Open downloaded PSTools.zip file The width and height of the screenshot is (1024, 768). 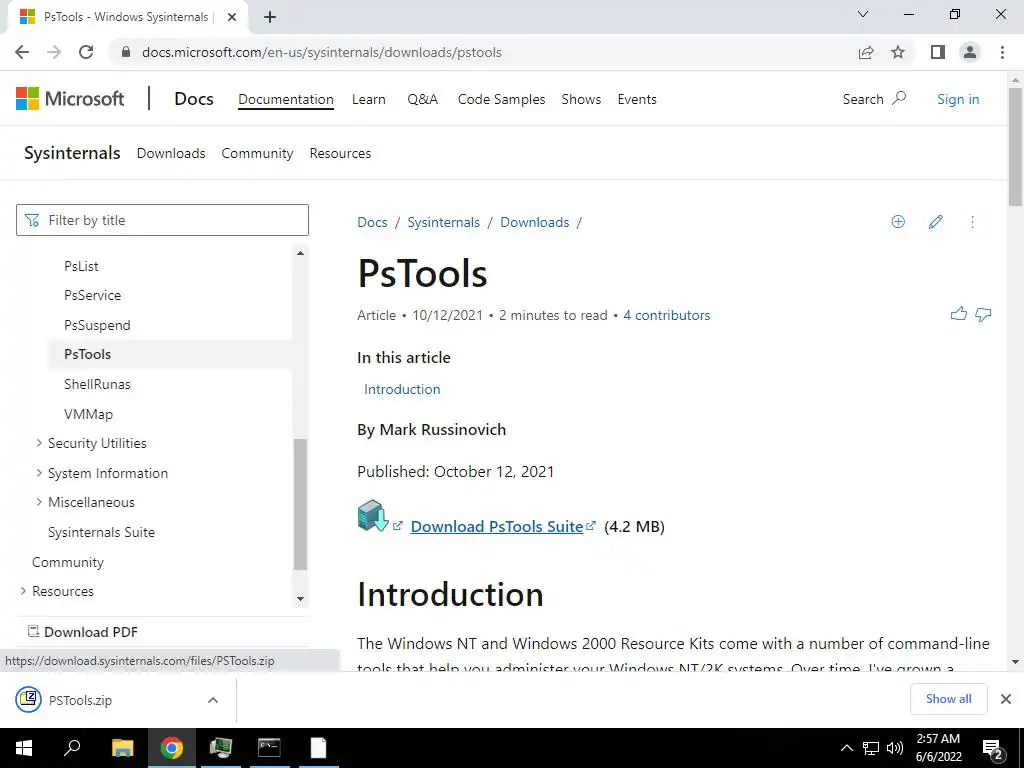click(80, 700)
